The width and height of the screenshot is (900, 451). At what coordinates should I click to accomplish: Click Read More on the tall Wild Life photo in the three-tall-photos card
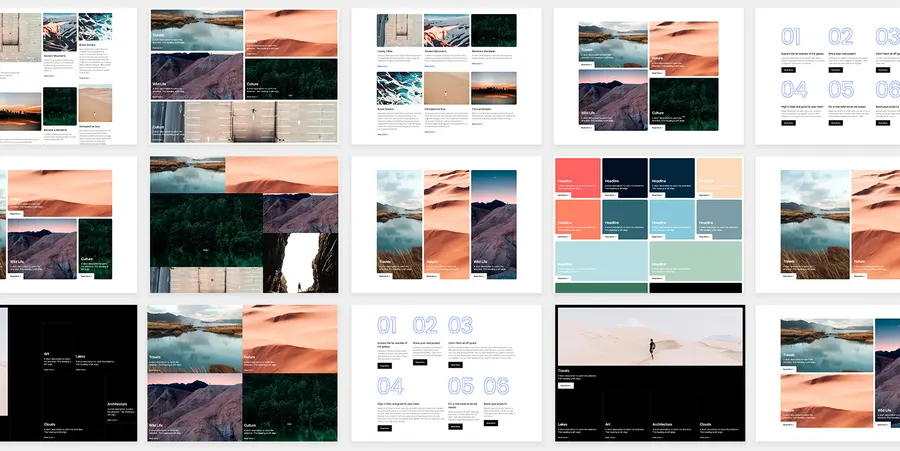pos(479,276)
